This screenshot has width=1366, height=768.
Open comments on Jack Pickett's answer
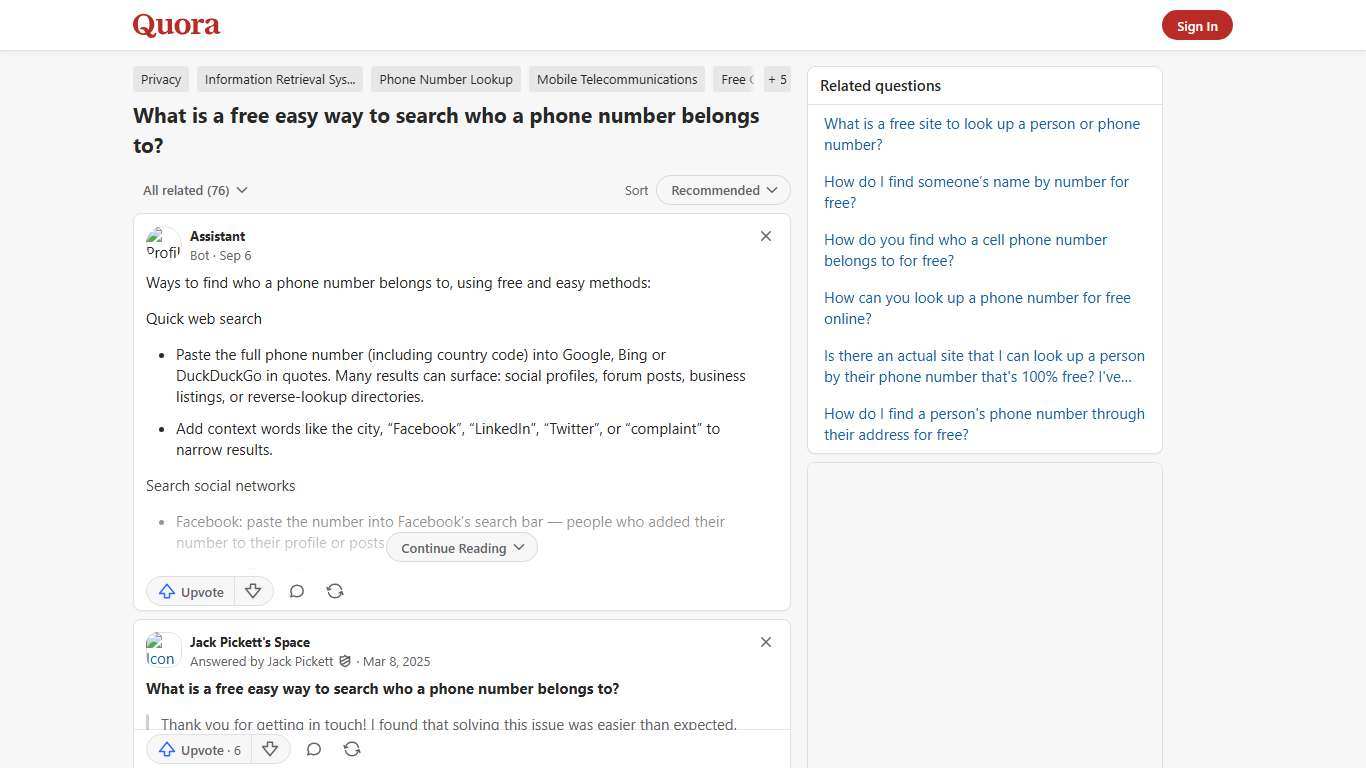click(313, 749)
